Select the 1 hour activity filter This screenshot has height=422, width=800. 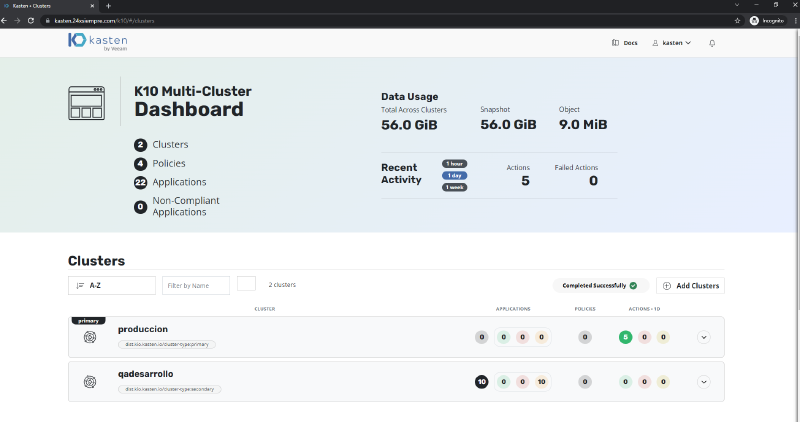point(455,164)
